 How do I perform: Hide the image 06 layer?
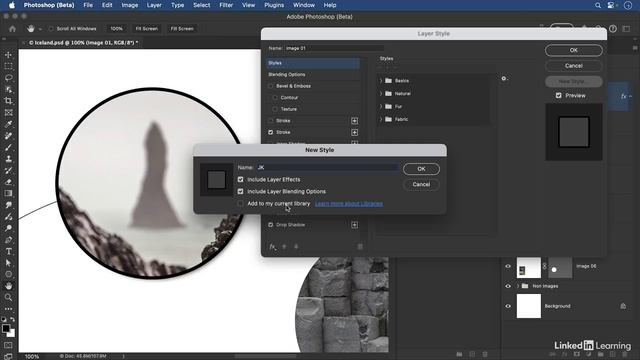tap(508, 266)
